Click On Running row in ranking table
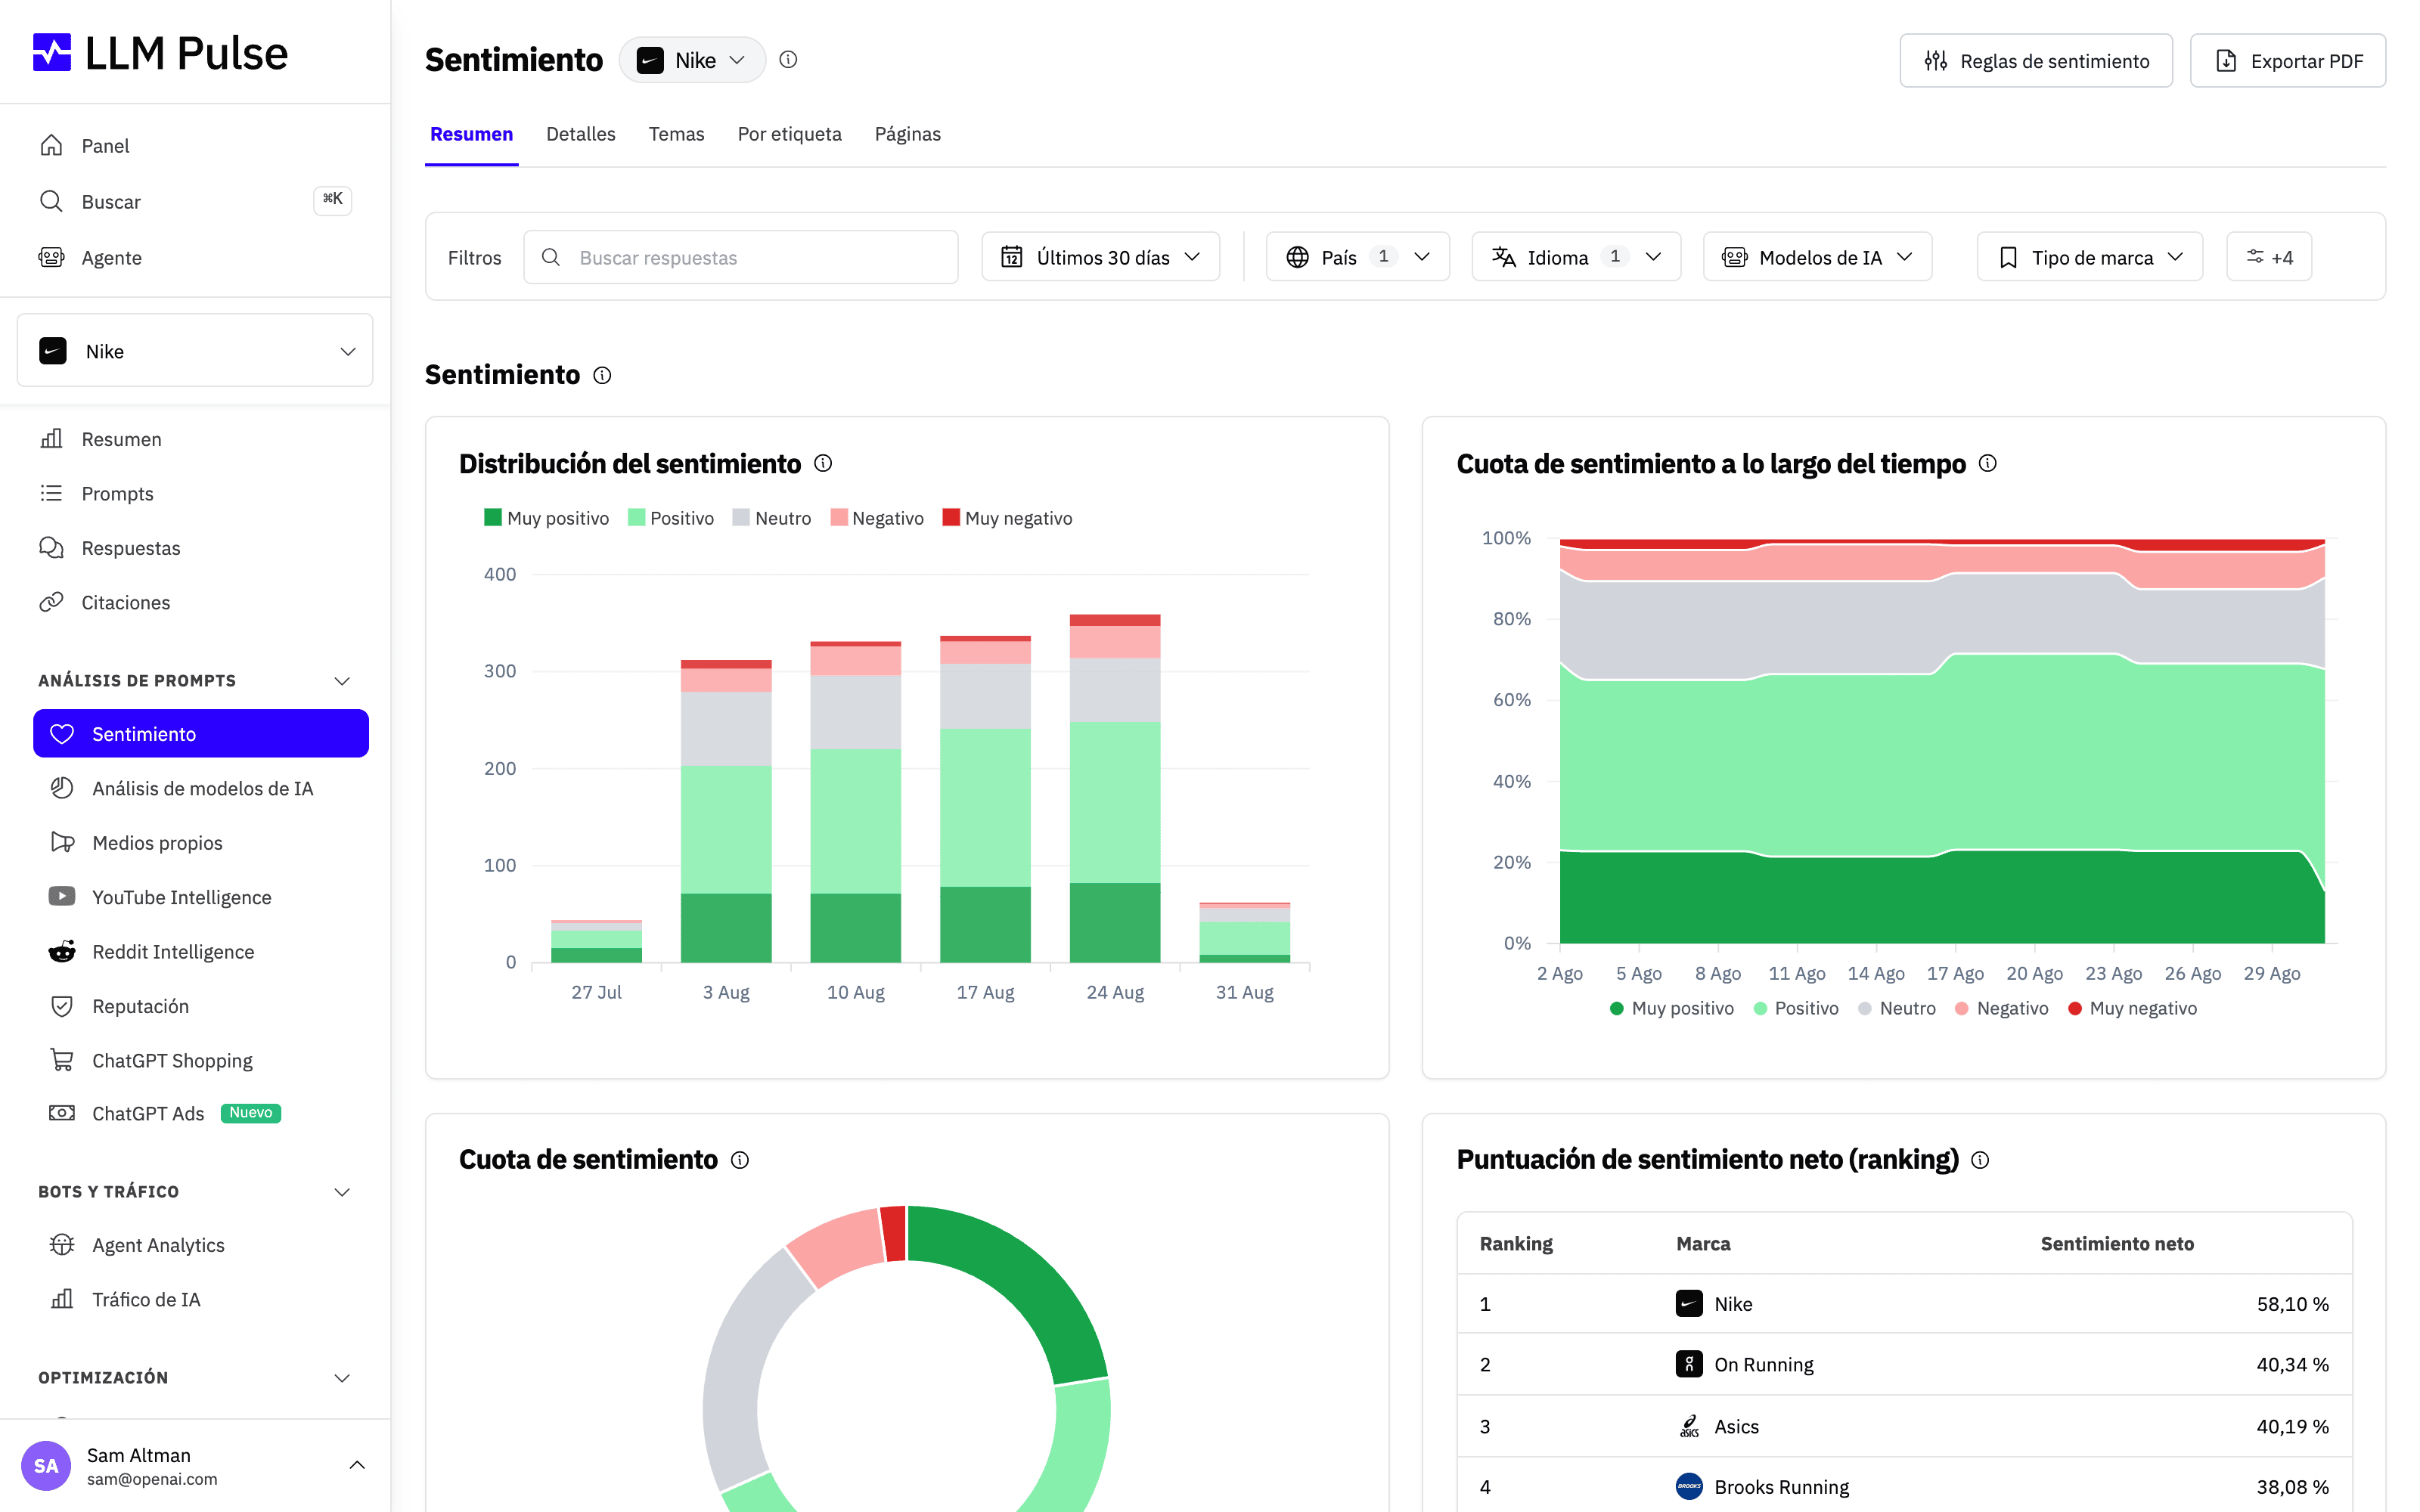 [x=1904, y=1364]
